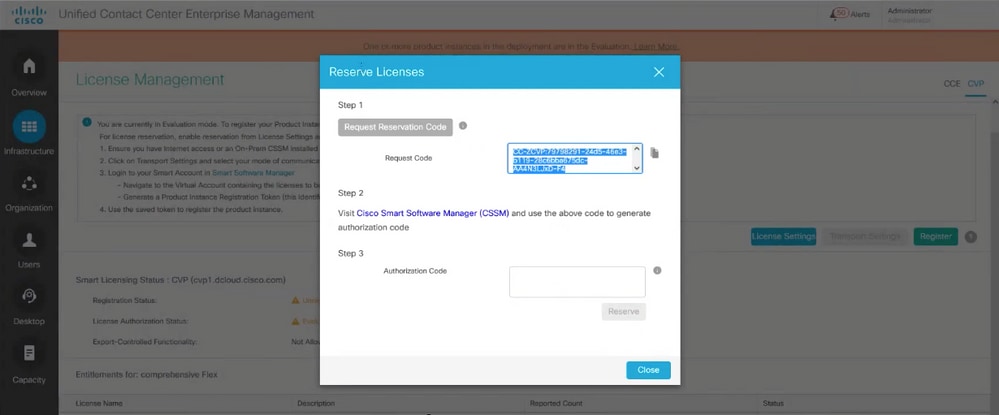Open the Smart Software Manager link in instructions
999x415 pixels.
[254, 173]
